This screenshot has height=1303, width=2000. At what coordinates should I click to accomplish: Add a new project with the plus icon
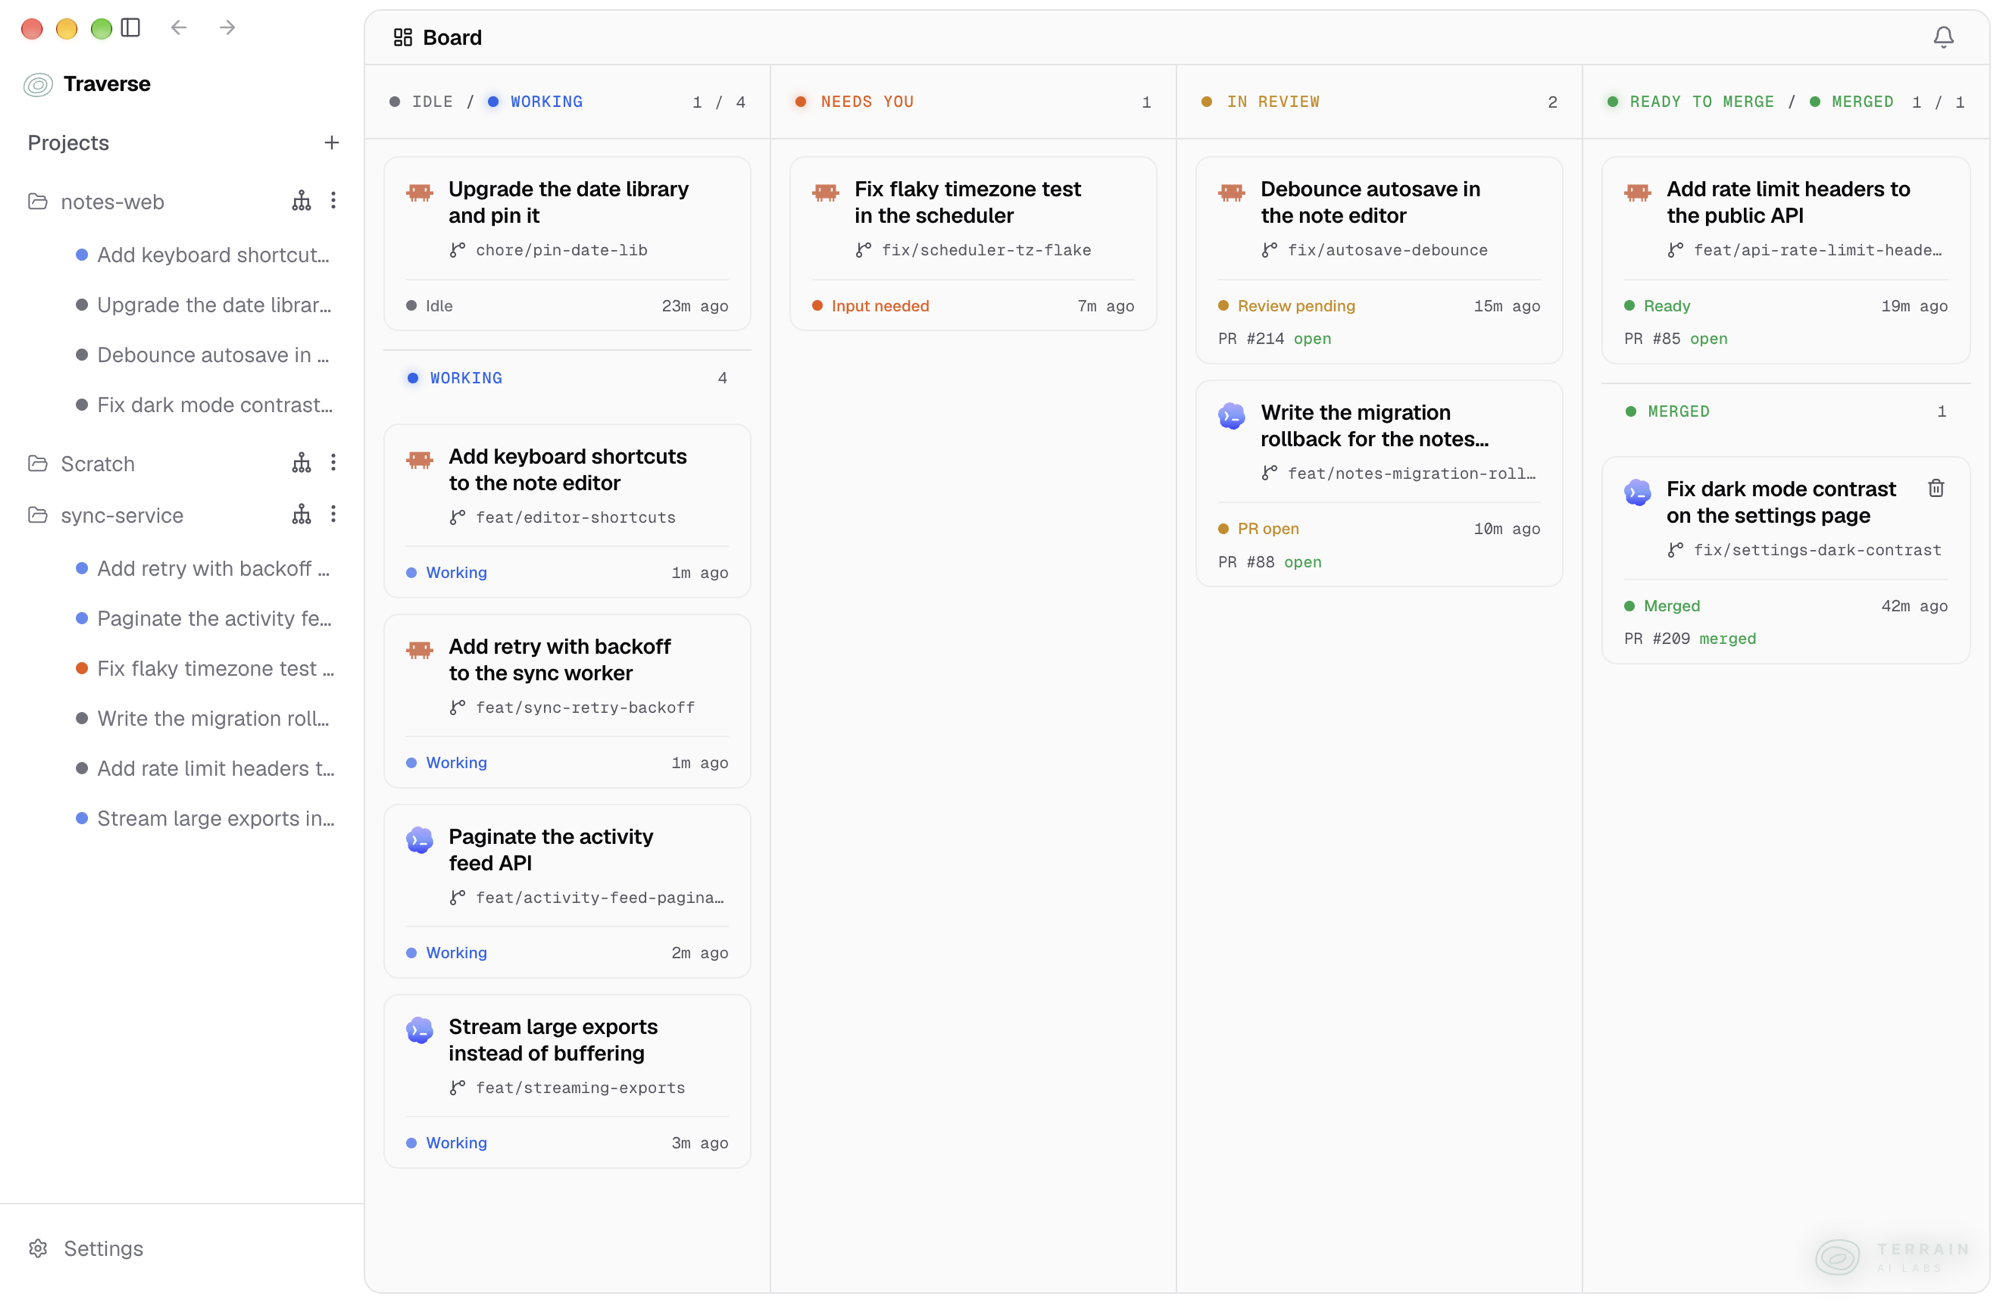pyautogui.click(x=332, y=143)
